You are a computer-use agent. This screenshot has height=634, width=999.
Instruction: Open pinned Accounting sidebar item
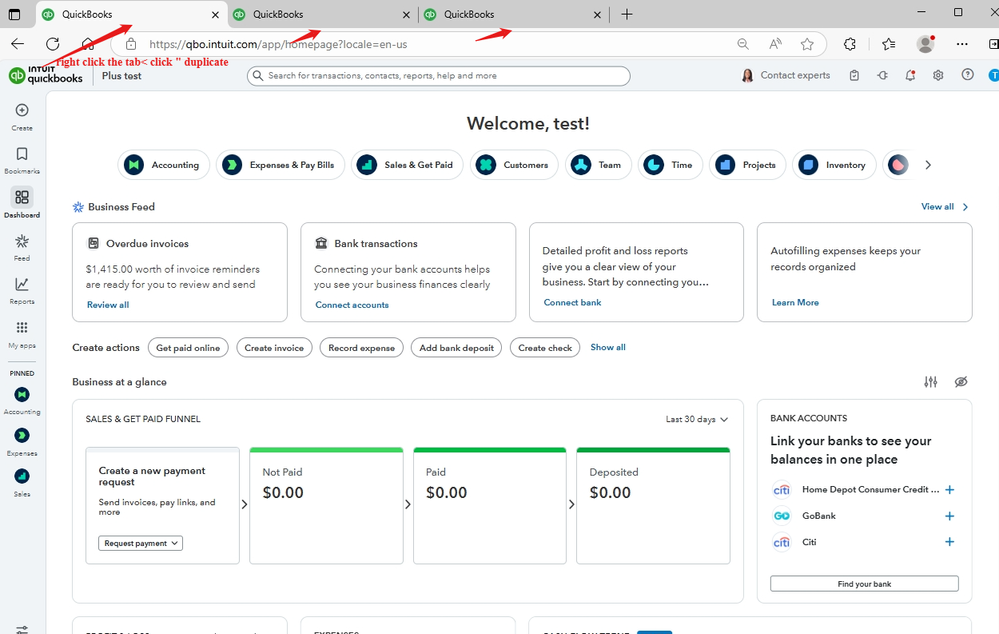tap(22, 401)
